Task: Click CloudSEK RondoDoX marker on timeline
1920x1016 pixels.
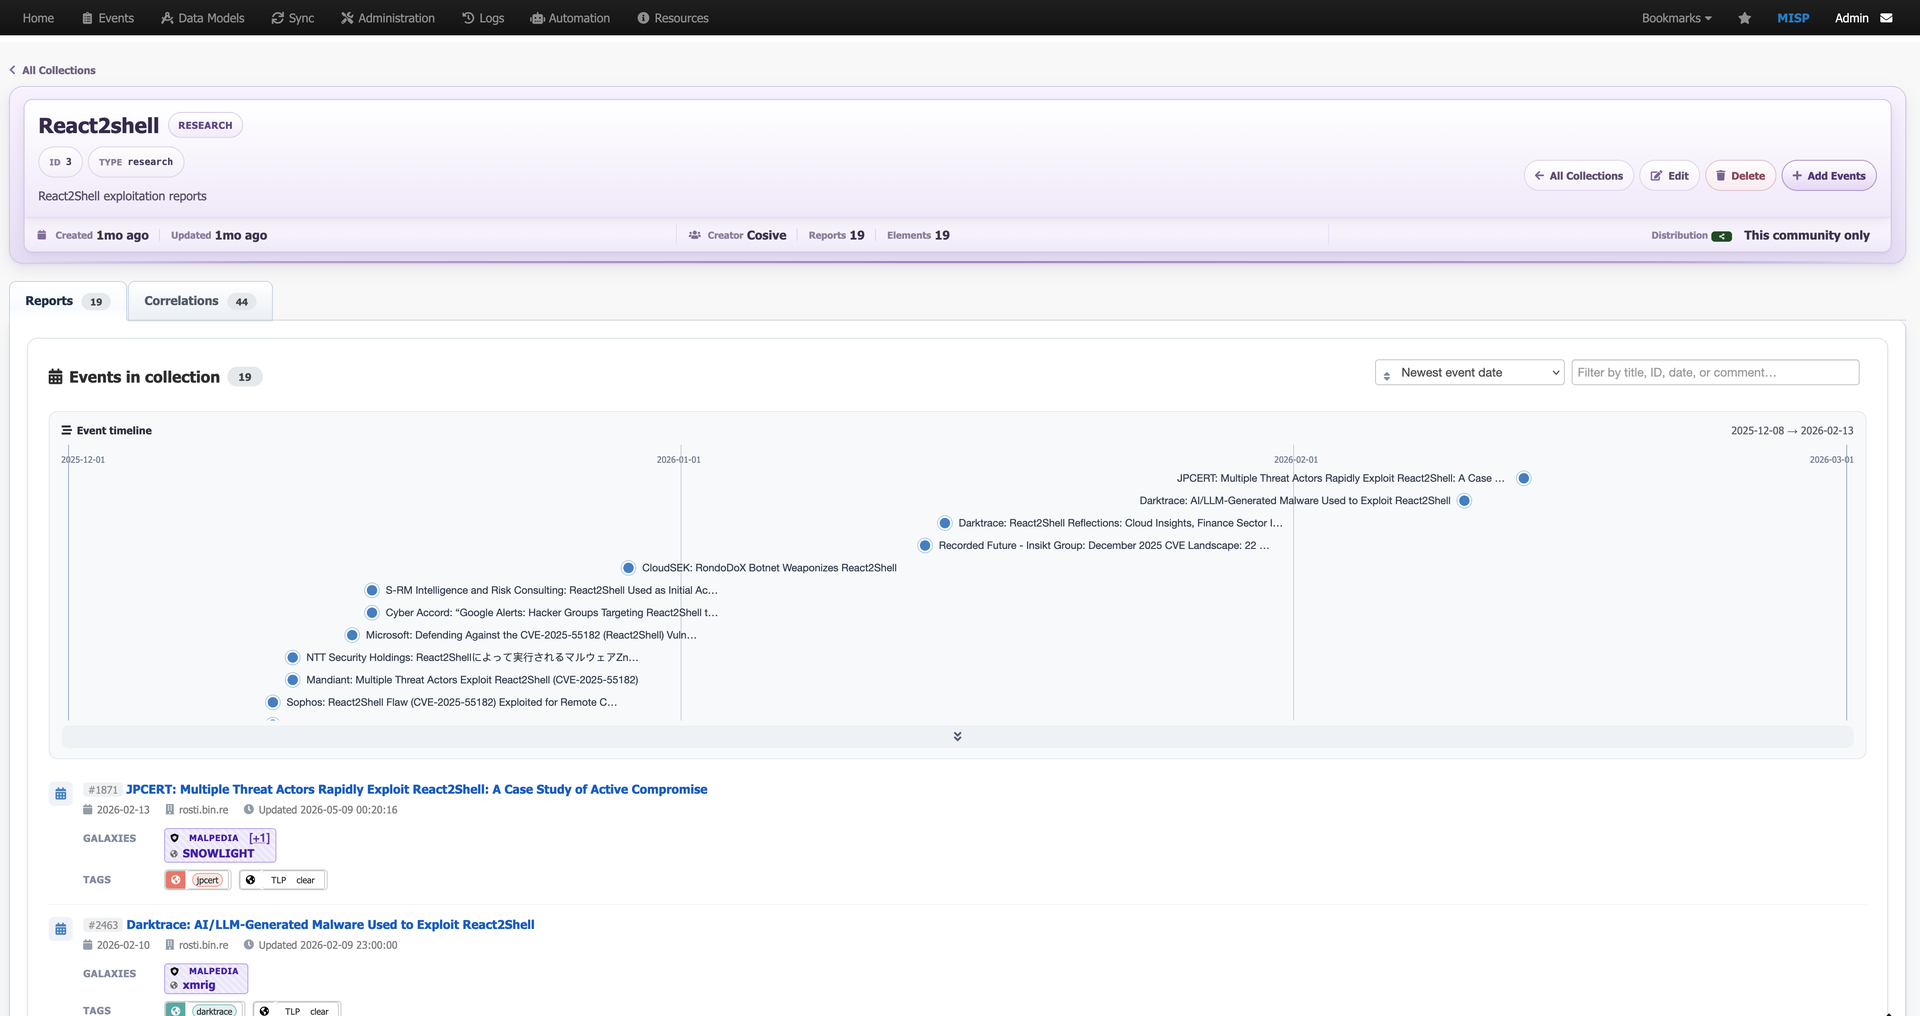Action: [x=628, y=568]
